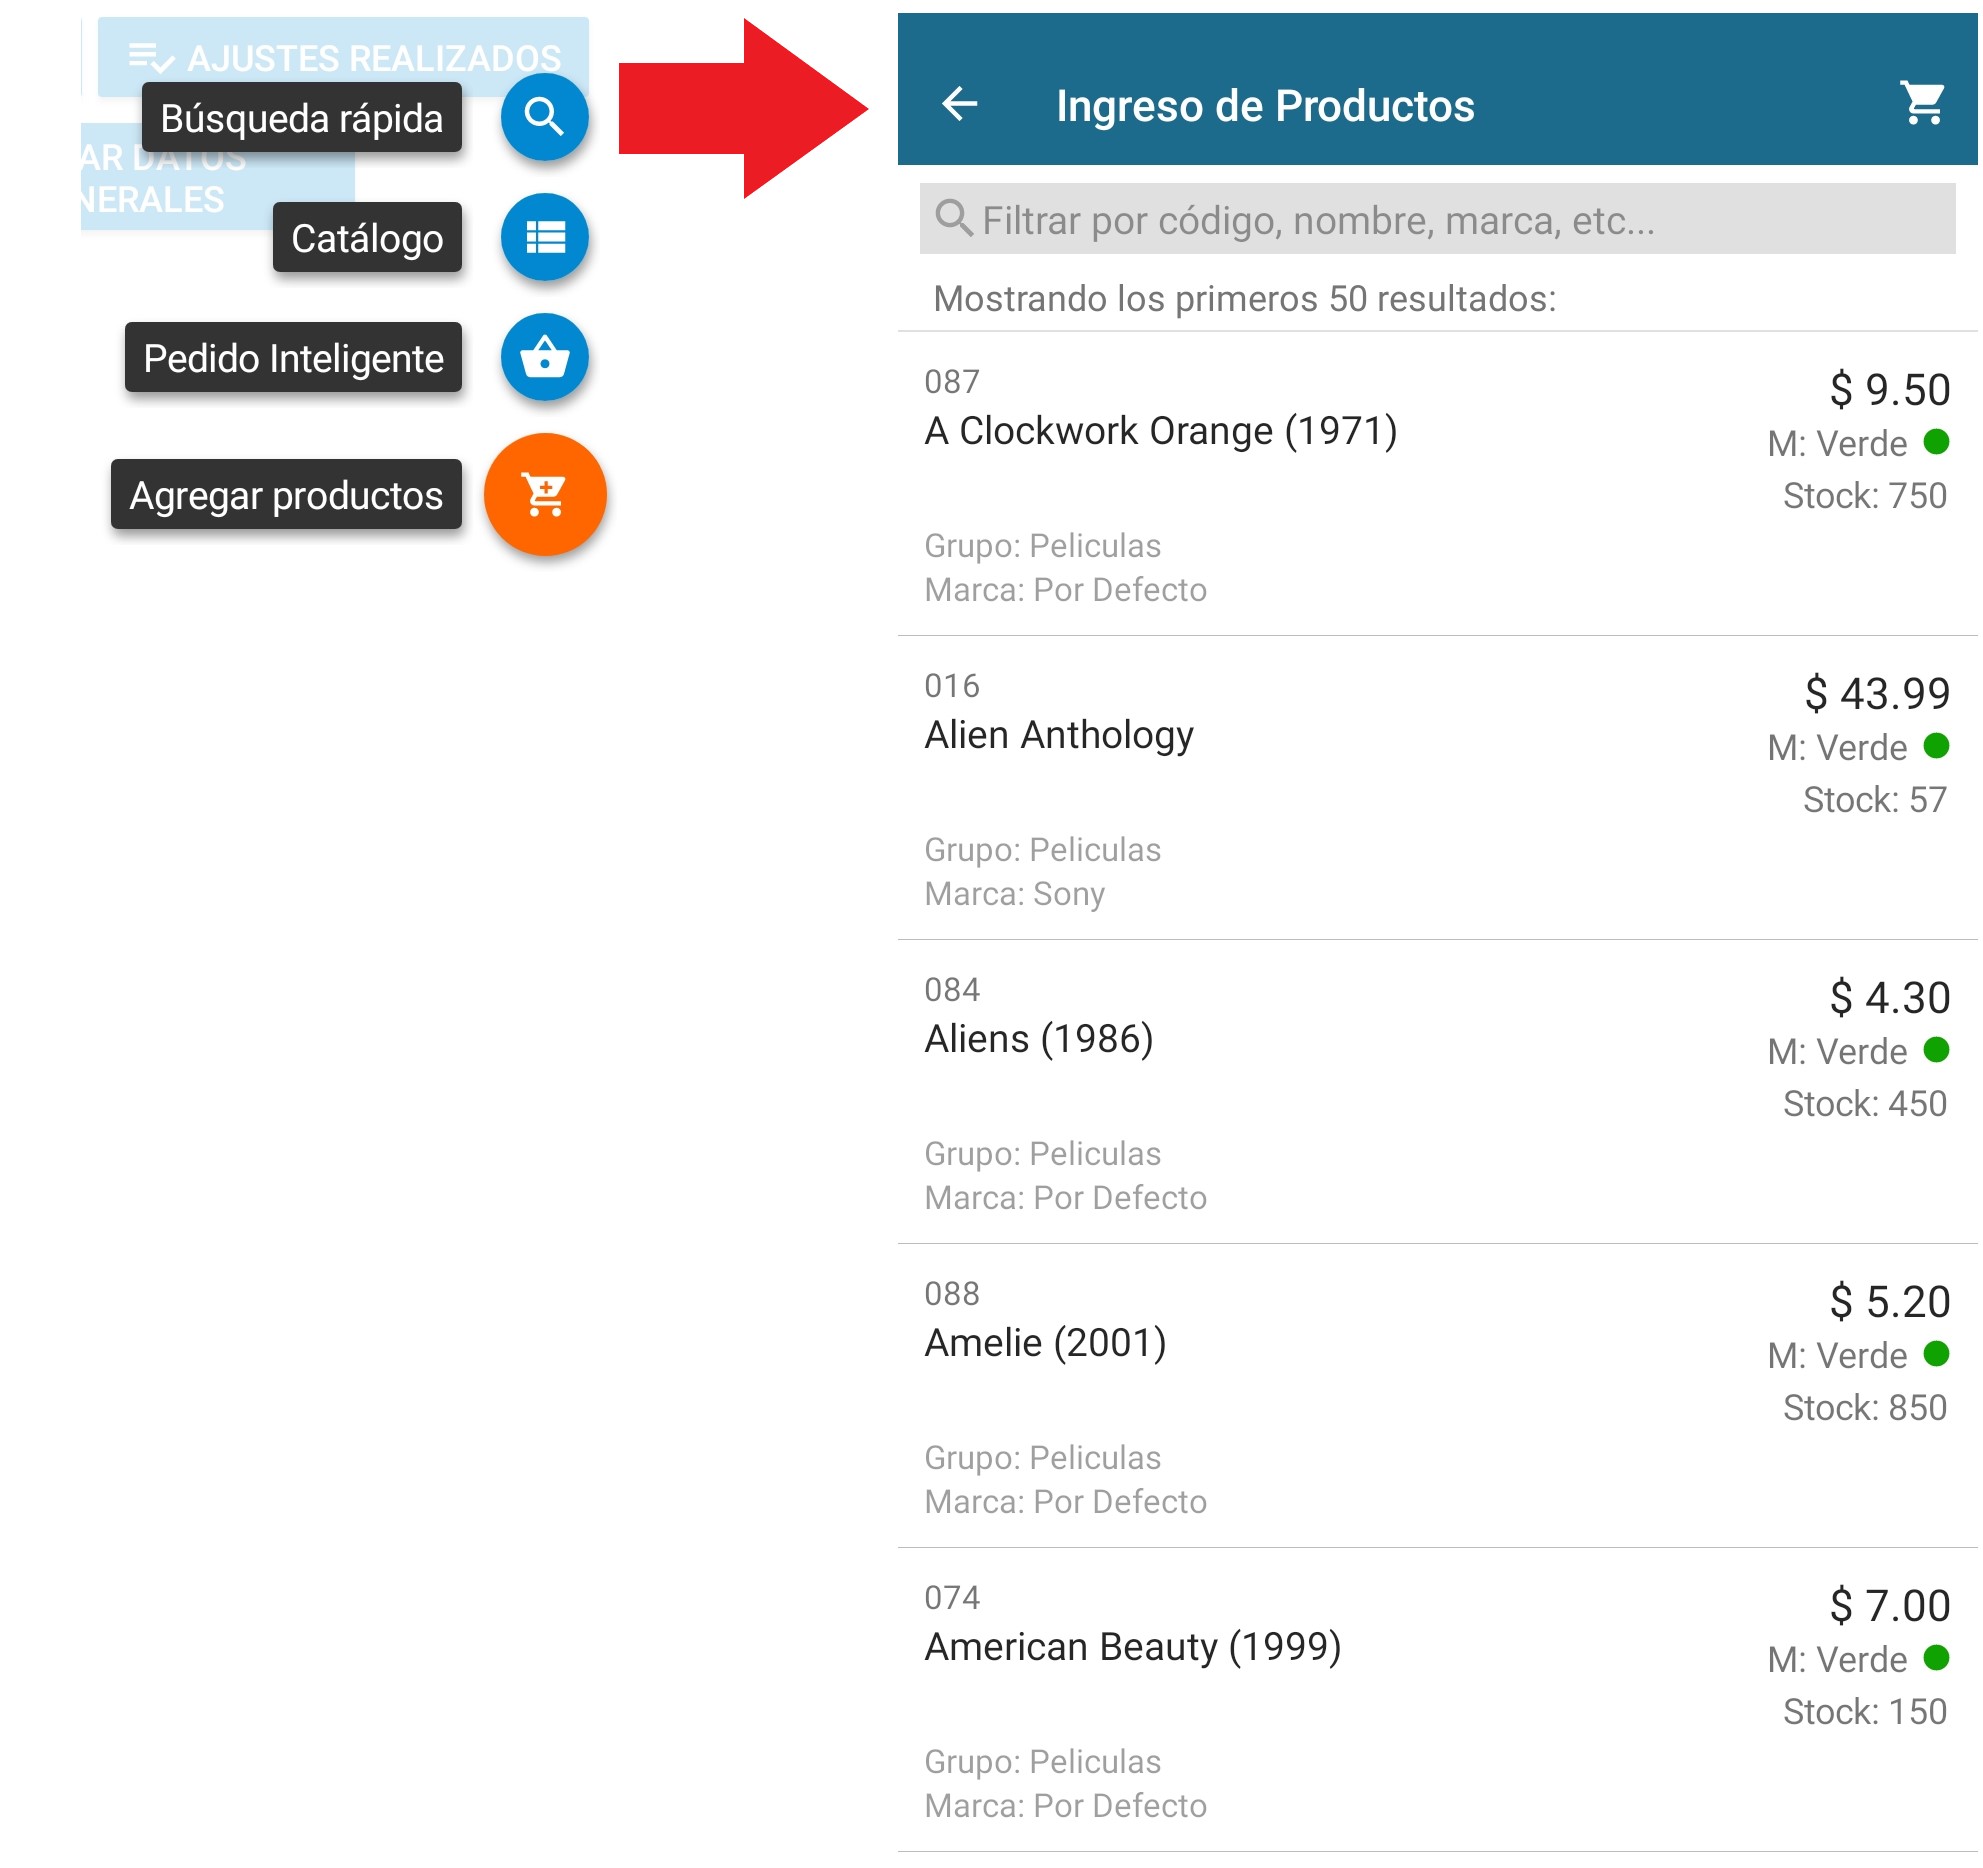Focus the Filtrar por código search field

click(1436, 219)
